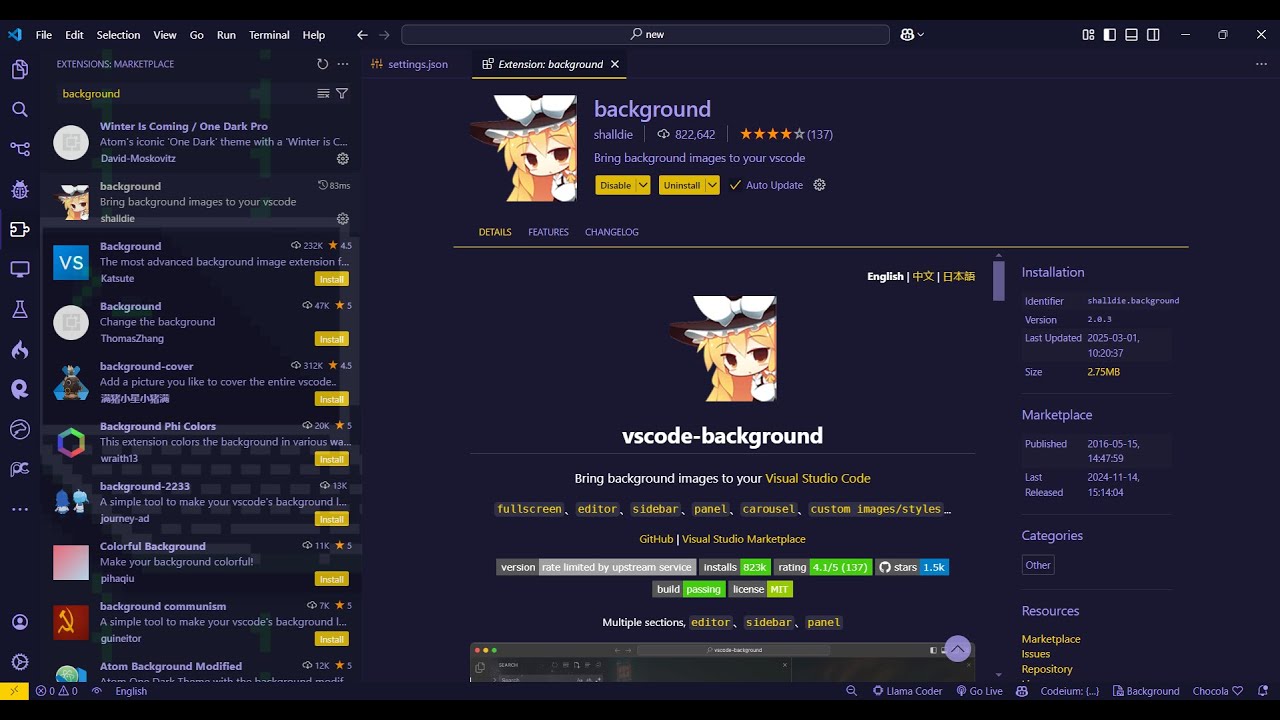Screen dimensions: 1280x720
Task: Click Llama Coder status bar item
Action: point(907,691)
